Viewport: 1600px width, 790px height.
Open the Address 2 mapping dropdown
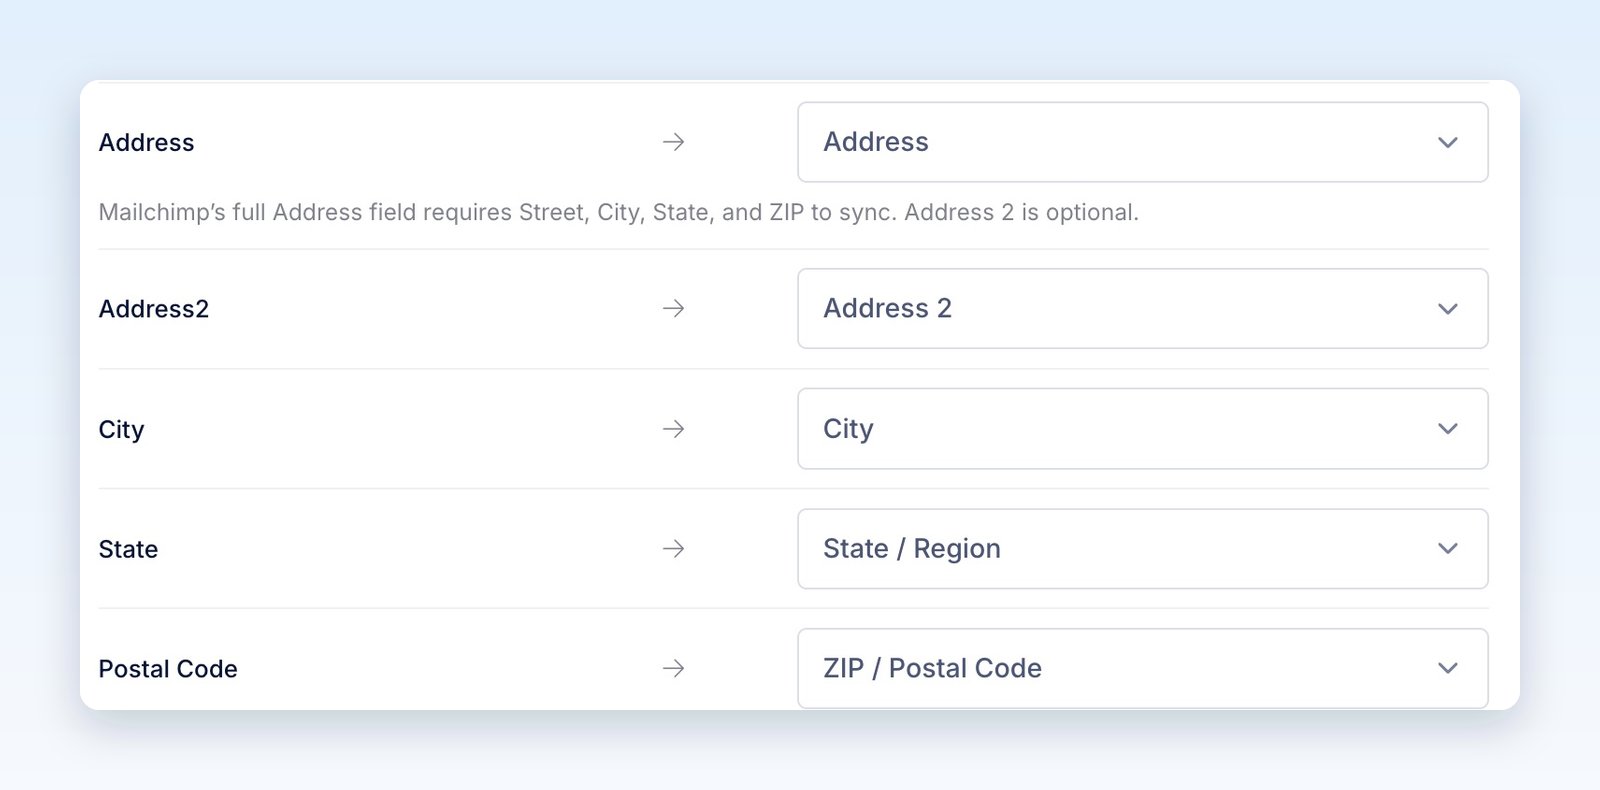point(1143,308)
